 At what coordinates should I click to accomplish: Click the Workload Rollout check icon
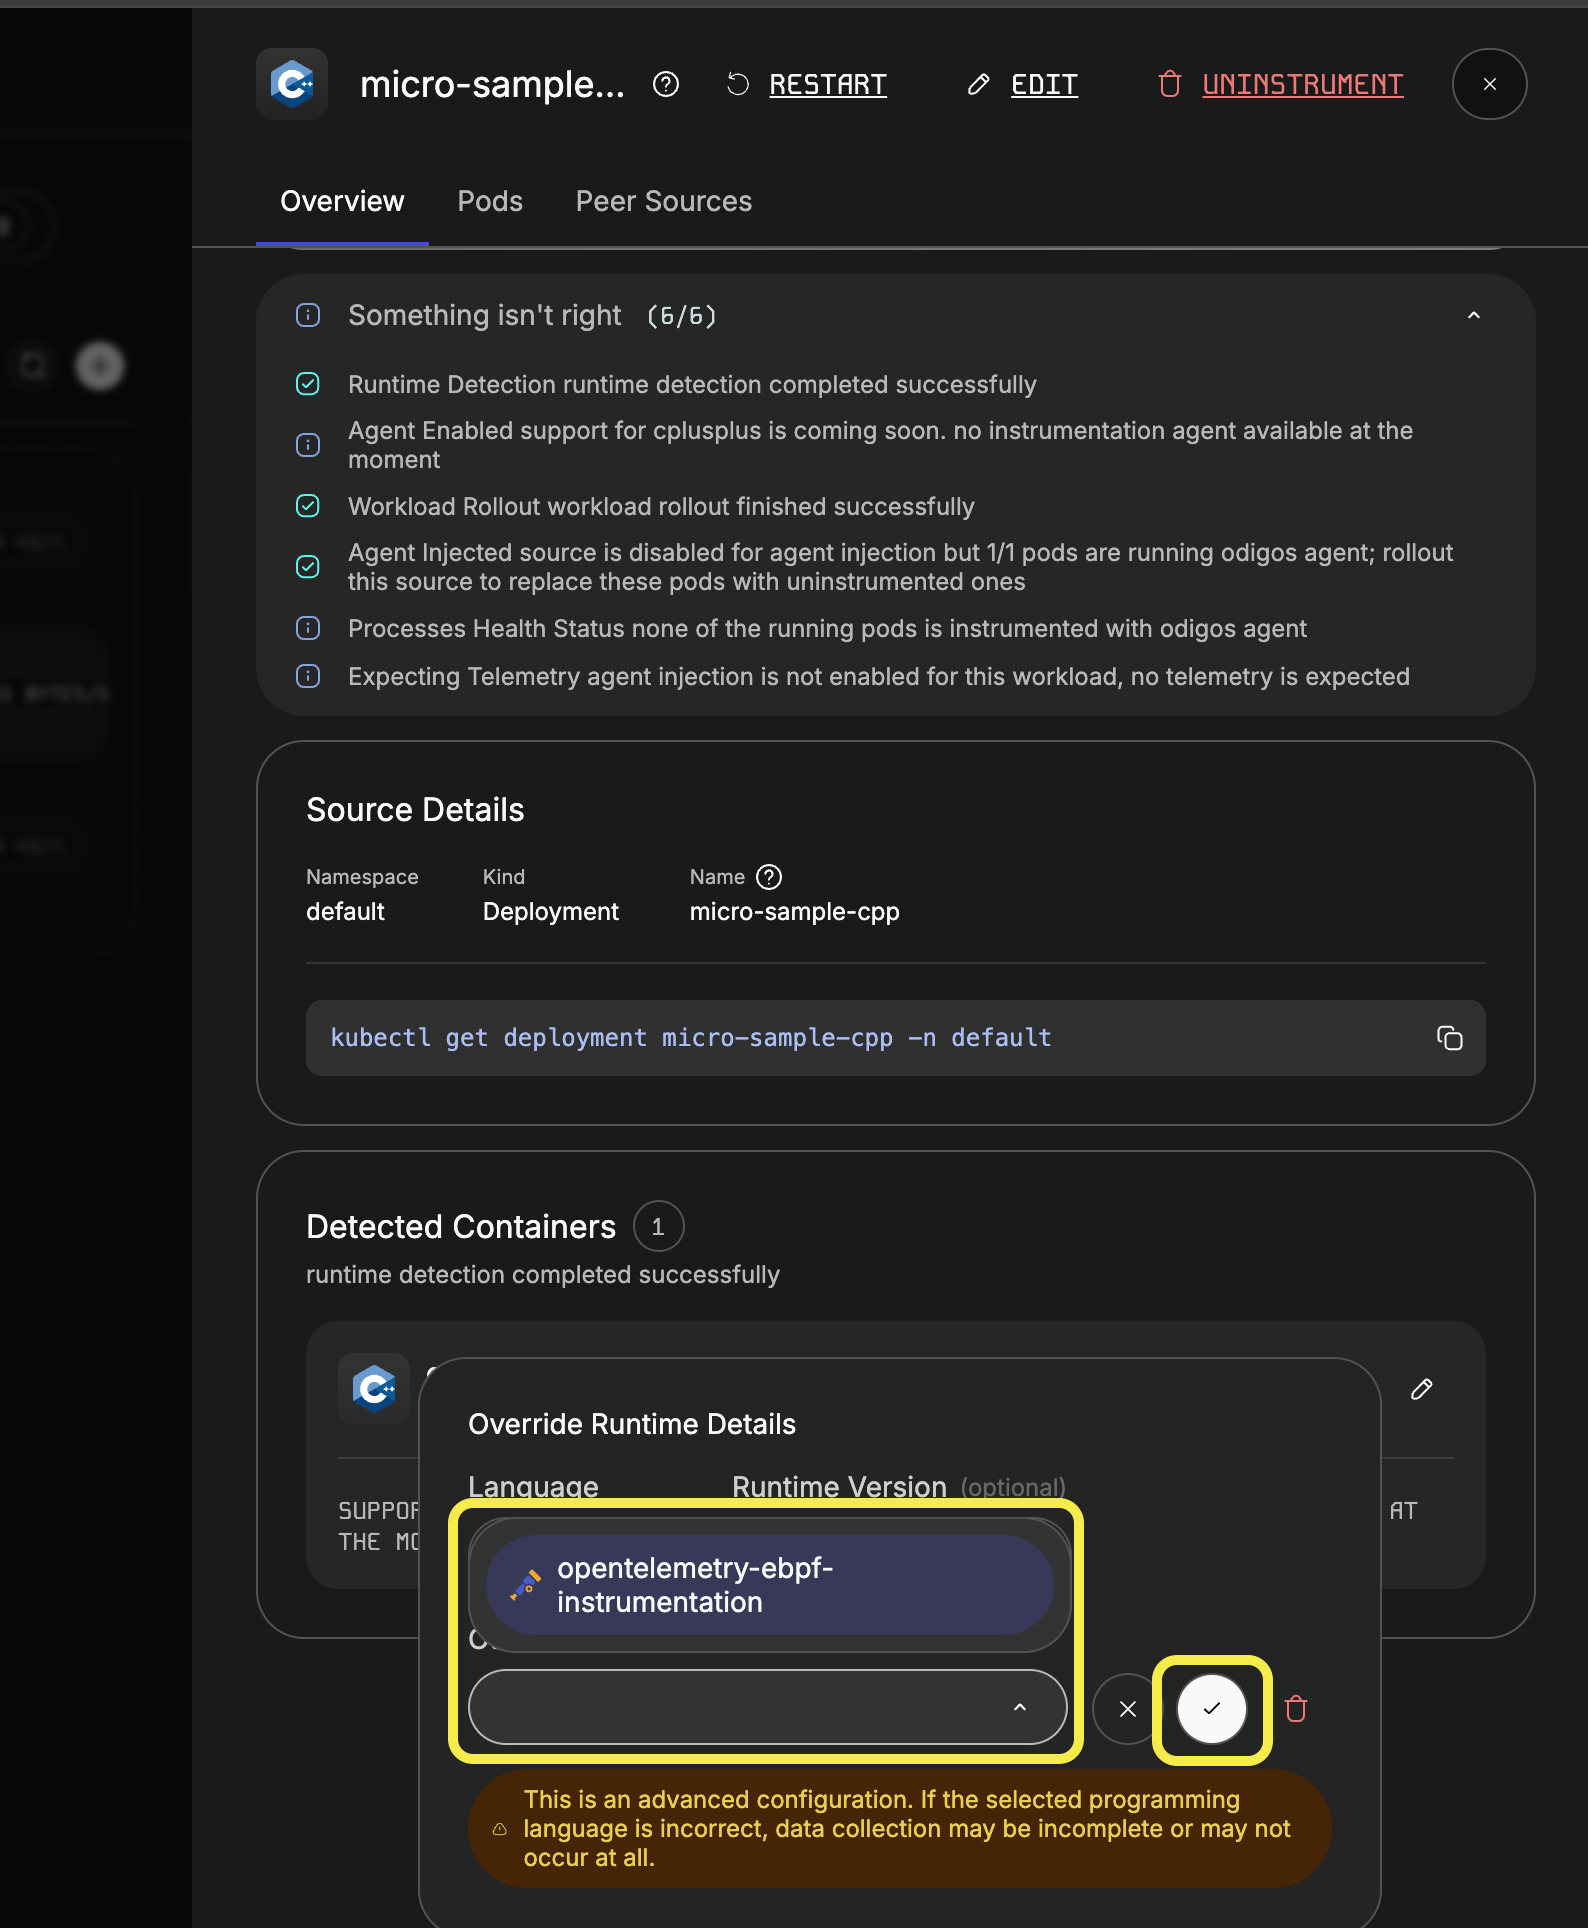pyautogui.click(x=308, y=506)
